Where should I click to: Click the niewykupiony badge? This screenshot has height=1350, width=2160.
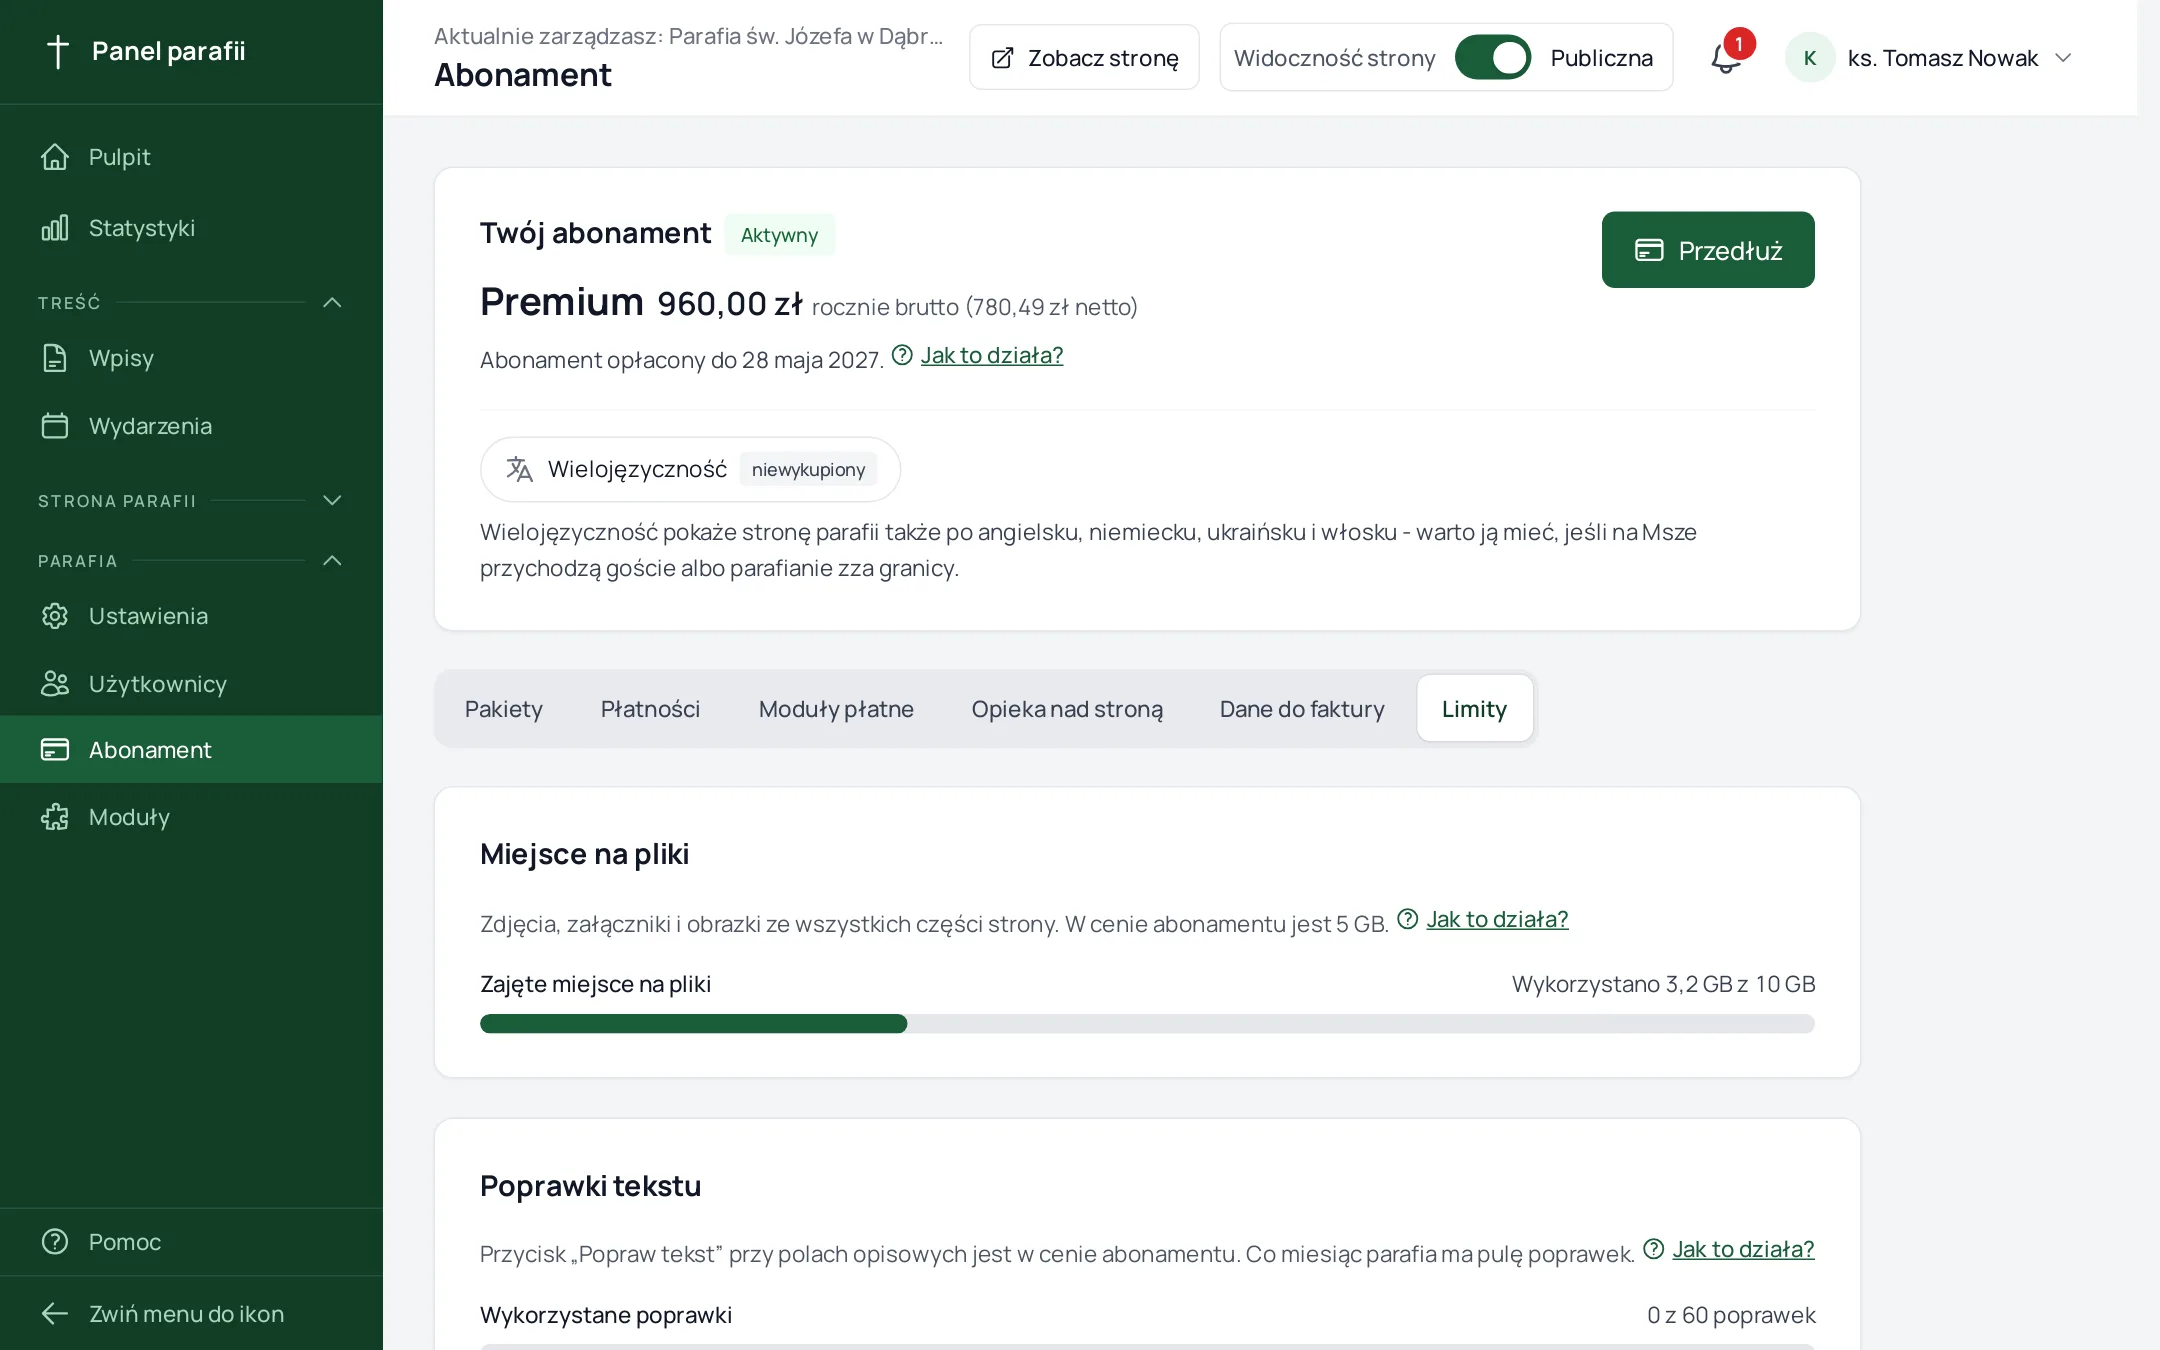(x=809, y=469)
